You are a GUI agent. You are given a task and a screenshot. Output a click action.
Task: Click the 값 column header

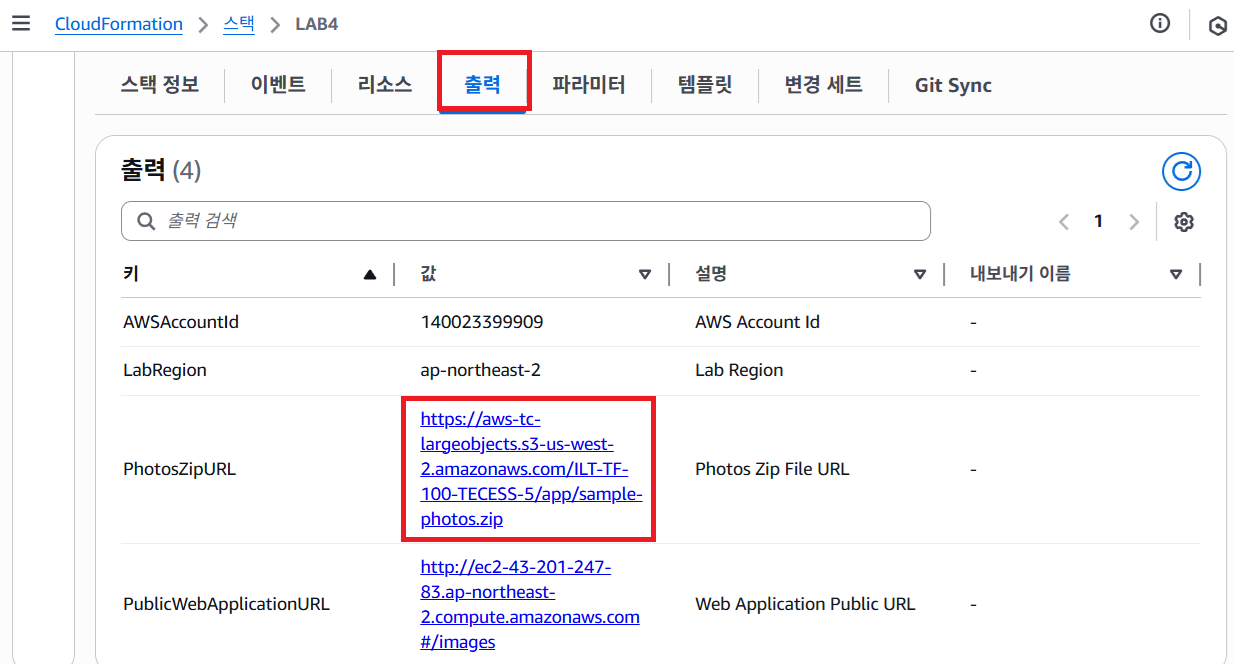pyautogui.click(x=430, y=274)
